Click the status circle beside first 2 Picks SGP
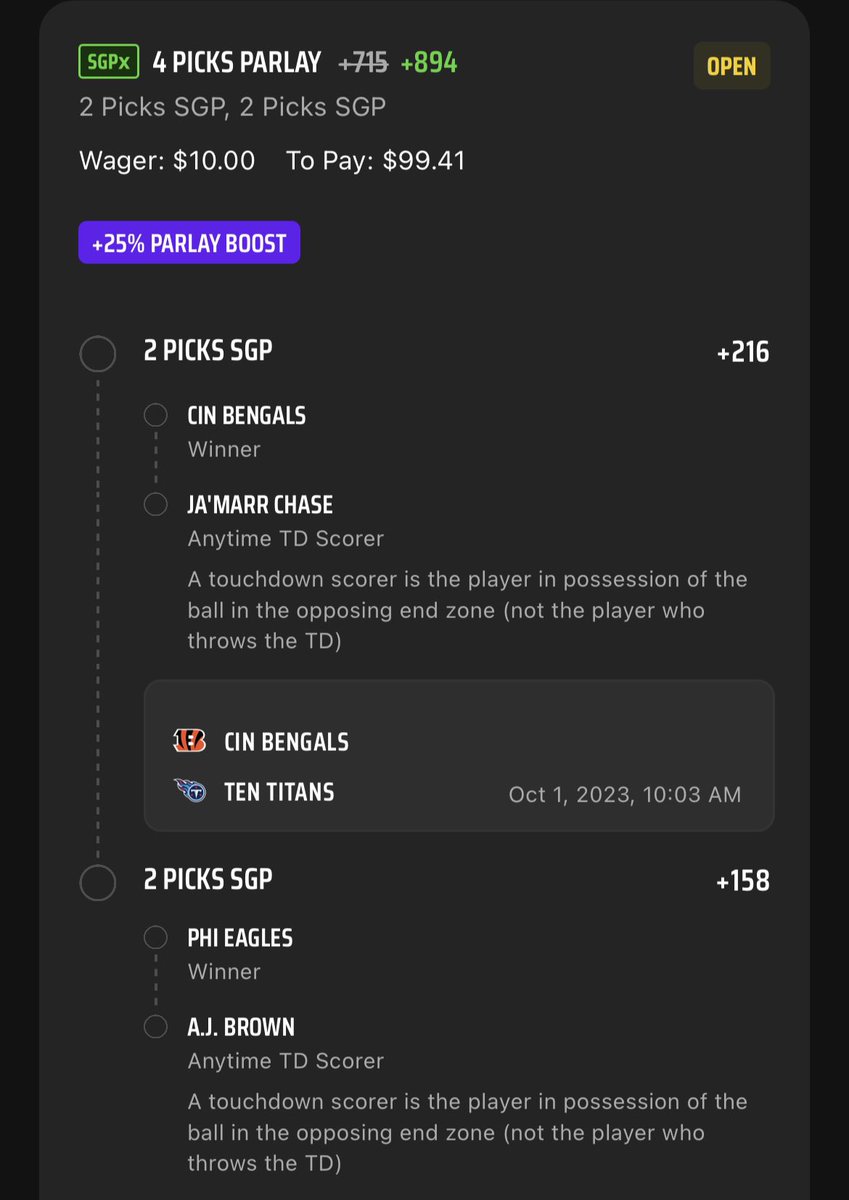 [x=97, y=353]
